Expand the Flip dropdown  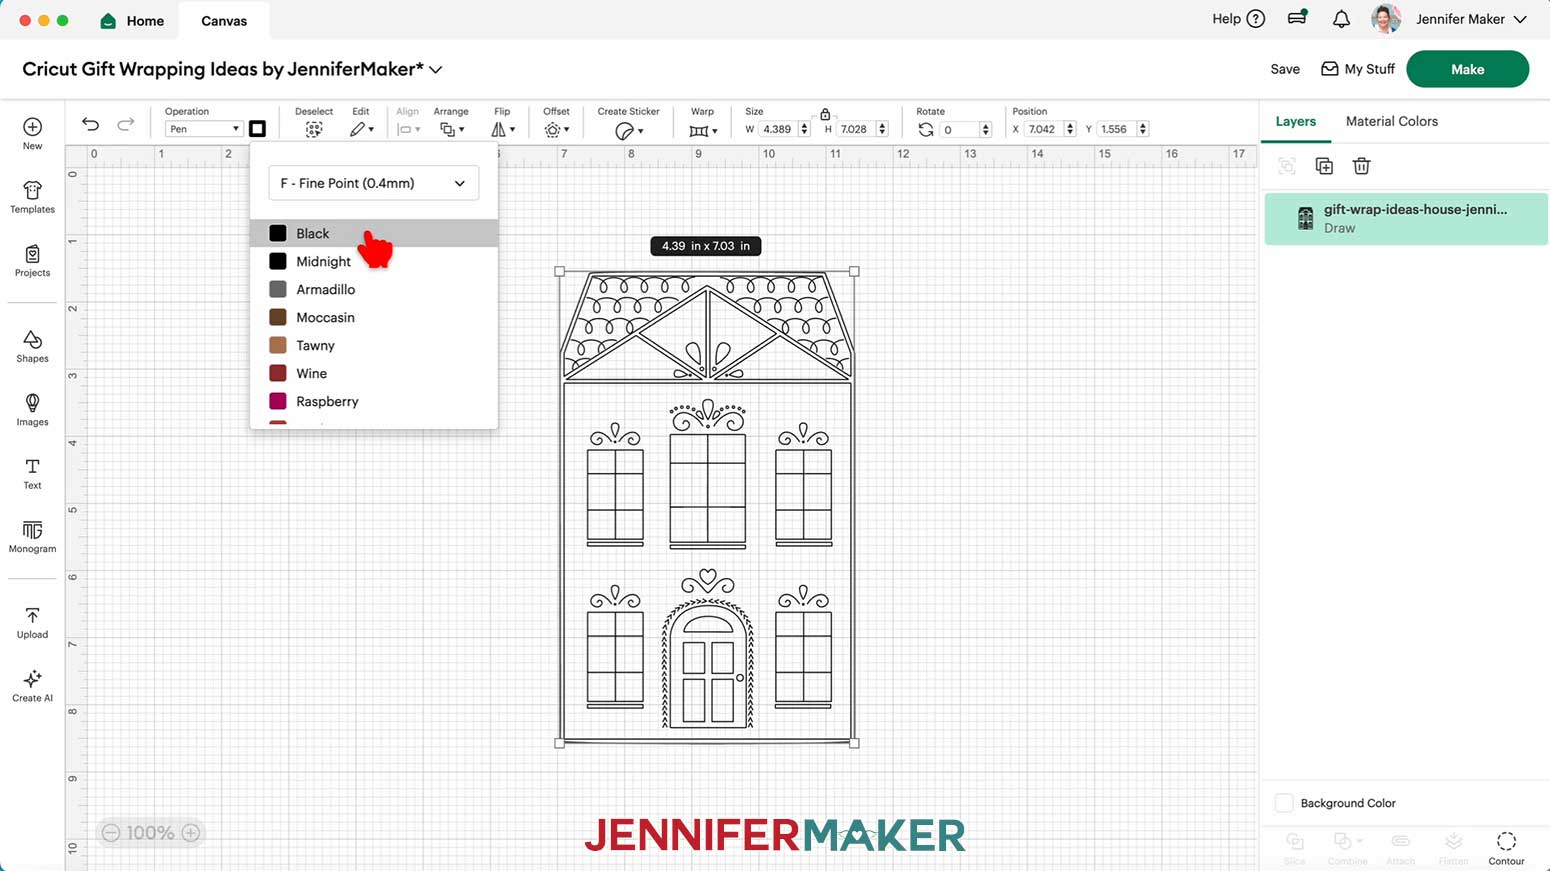click(x=503, y=130)
